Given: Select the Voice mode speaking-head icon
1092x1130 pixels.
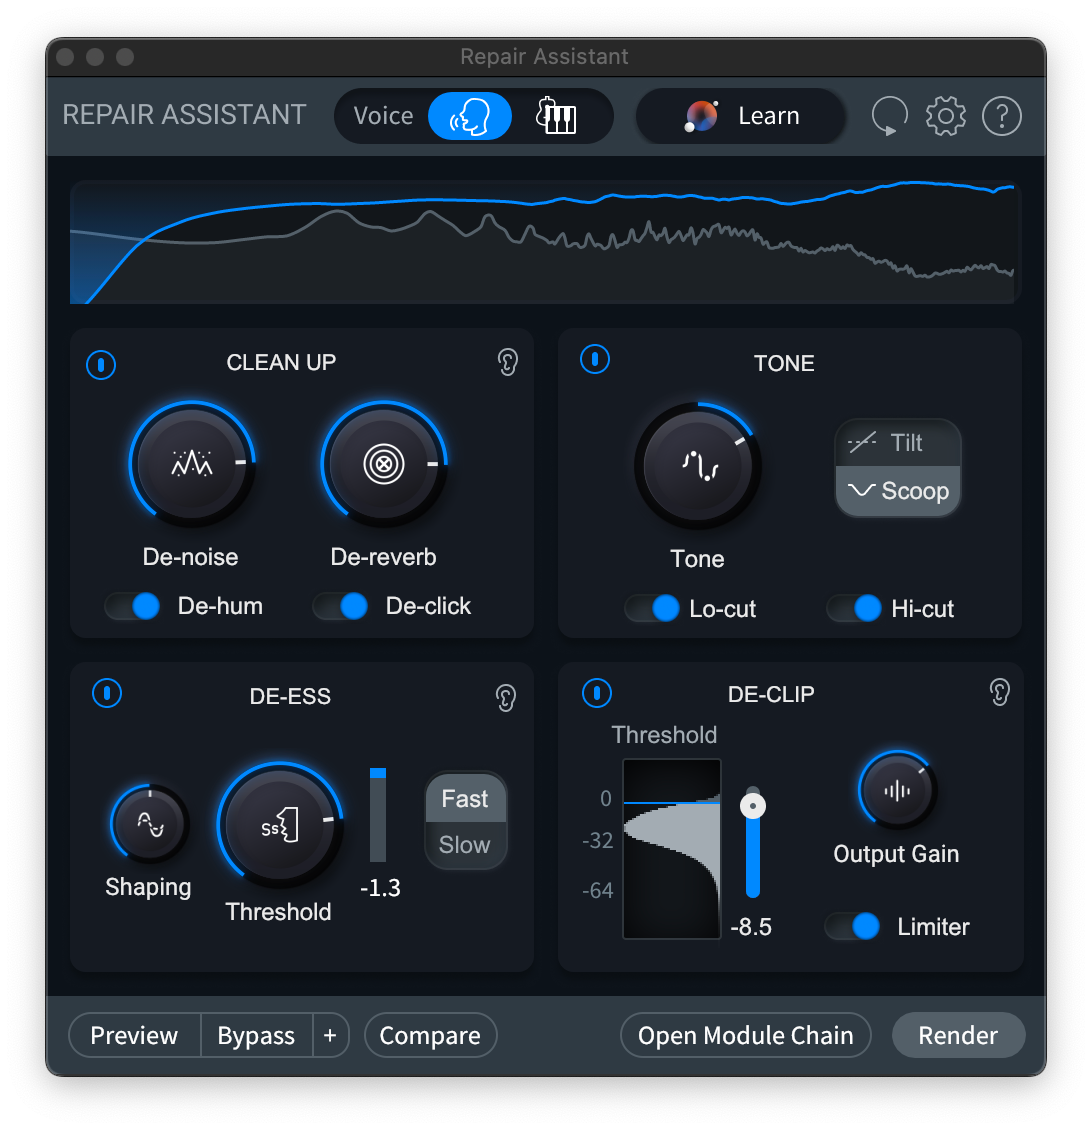Looking at the screenshot, I should (x=469, y=115).
